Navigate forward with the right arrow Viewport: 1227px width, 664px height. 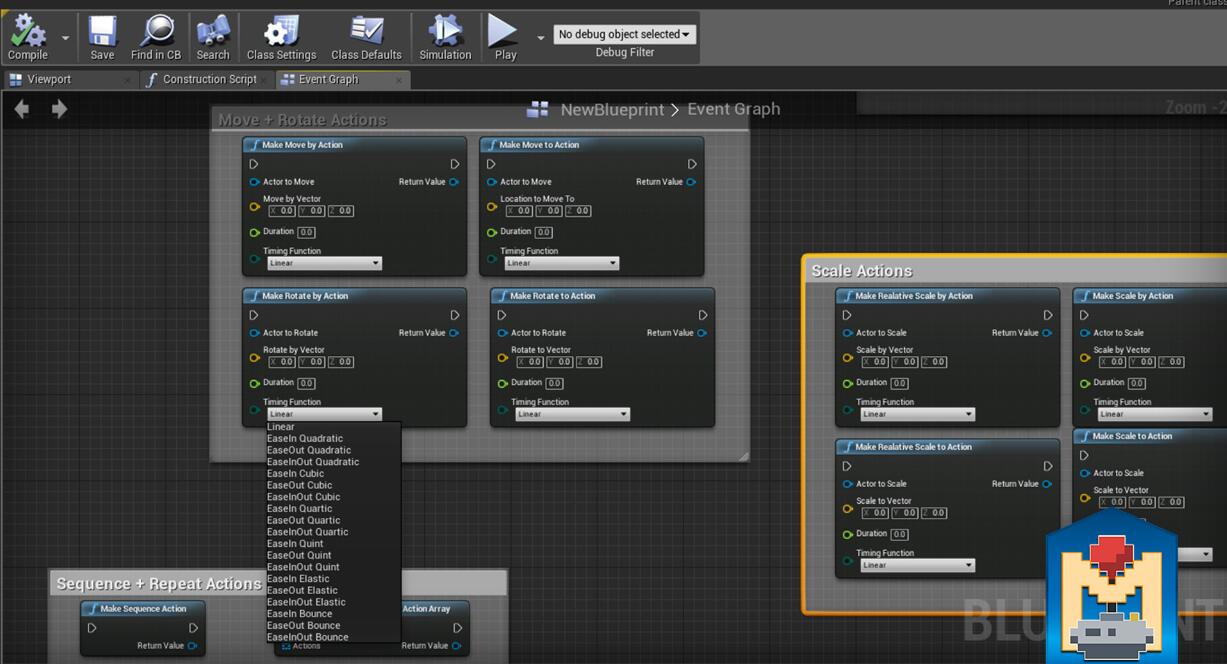(x=59, y=109)
